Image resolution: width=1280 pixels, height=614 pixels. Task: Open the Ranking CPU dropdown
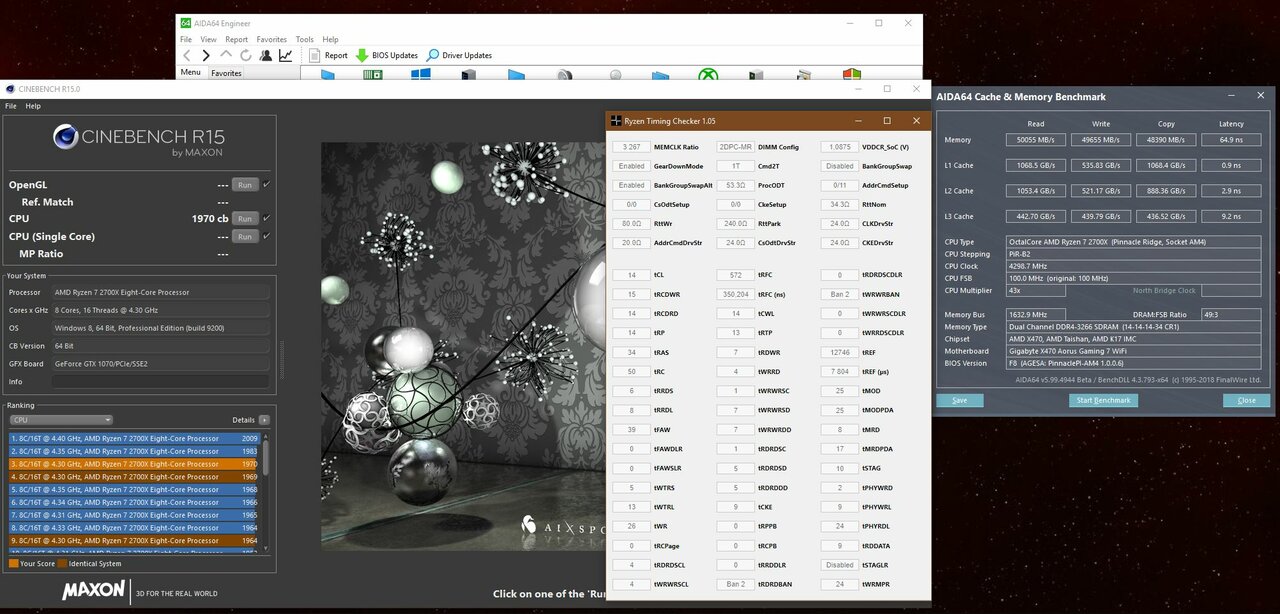click(60, 420)
